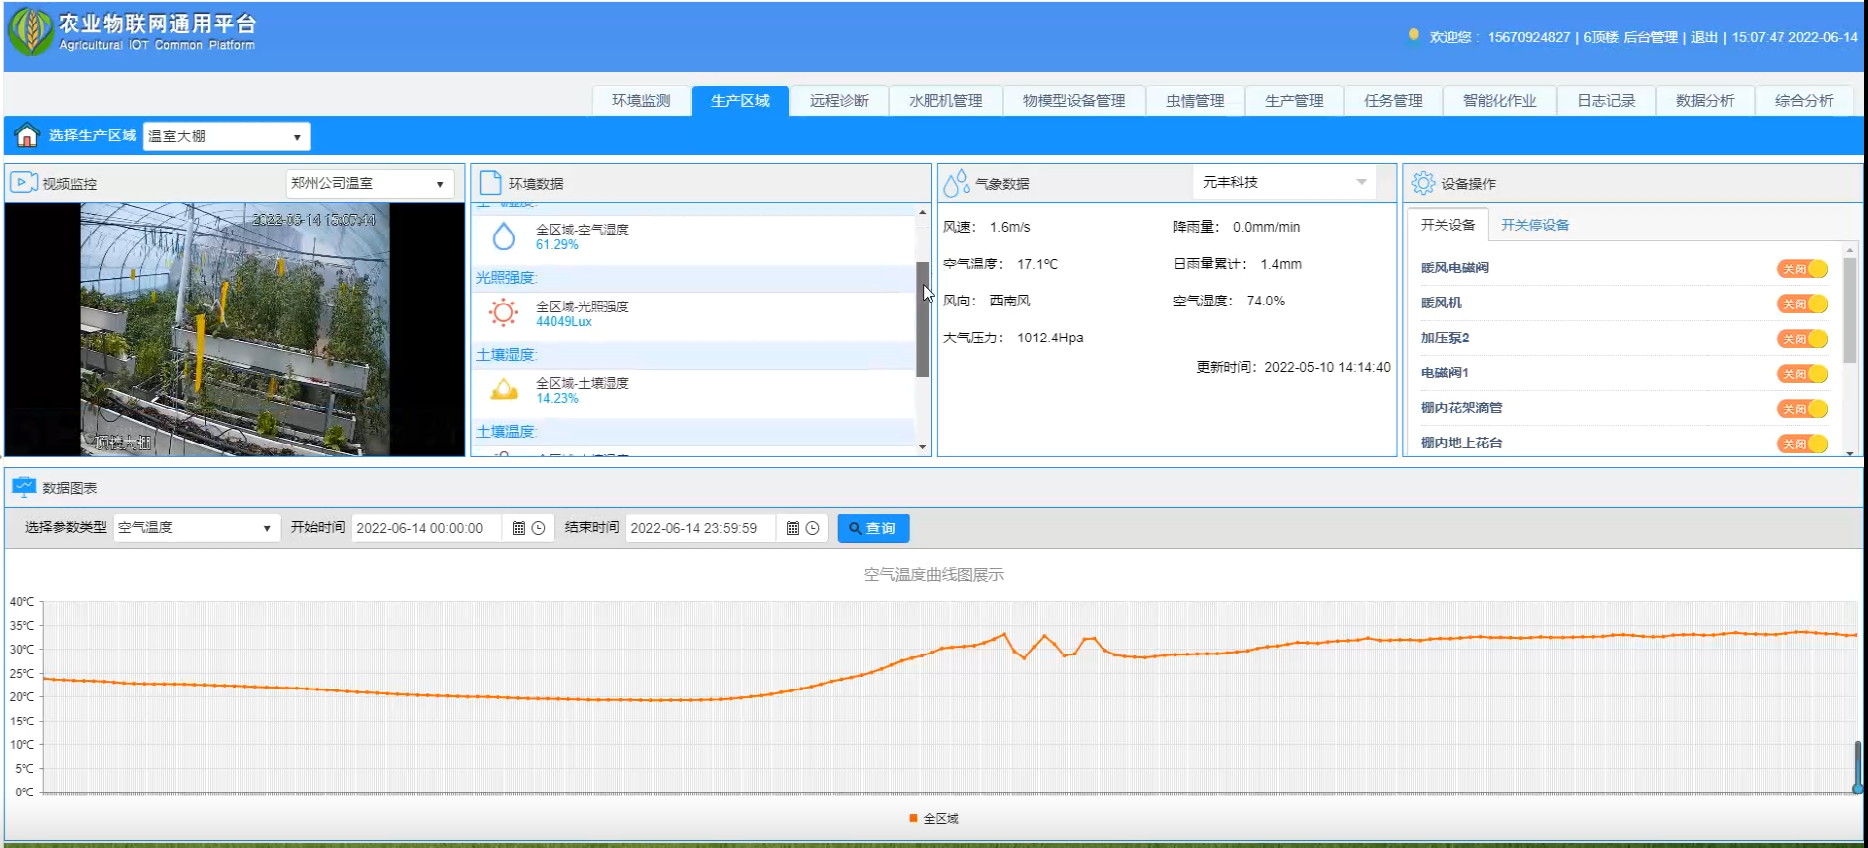Click the 视频监控 video panel icon
The image size is (1868, 848).
[x=23, y=183]
